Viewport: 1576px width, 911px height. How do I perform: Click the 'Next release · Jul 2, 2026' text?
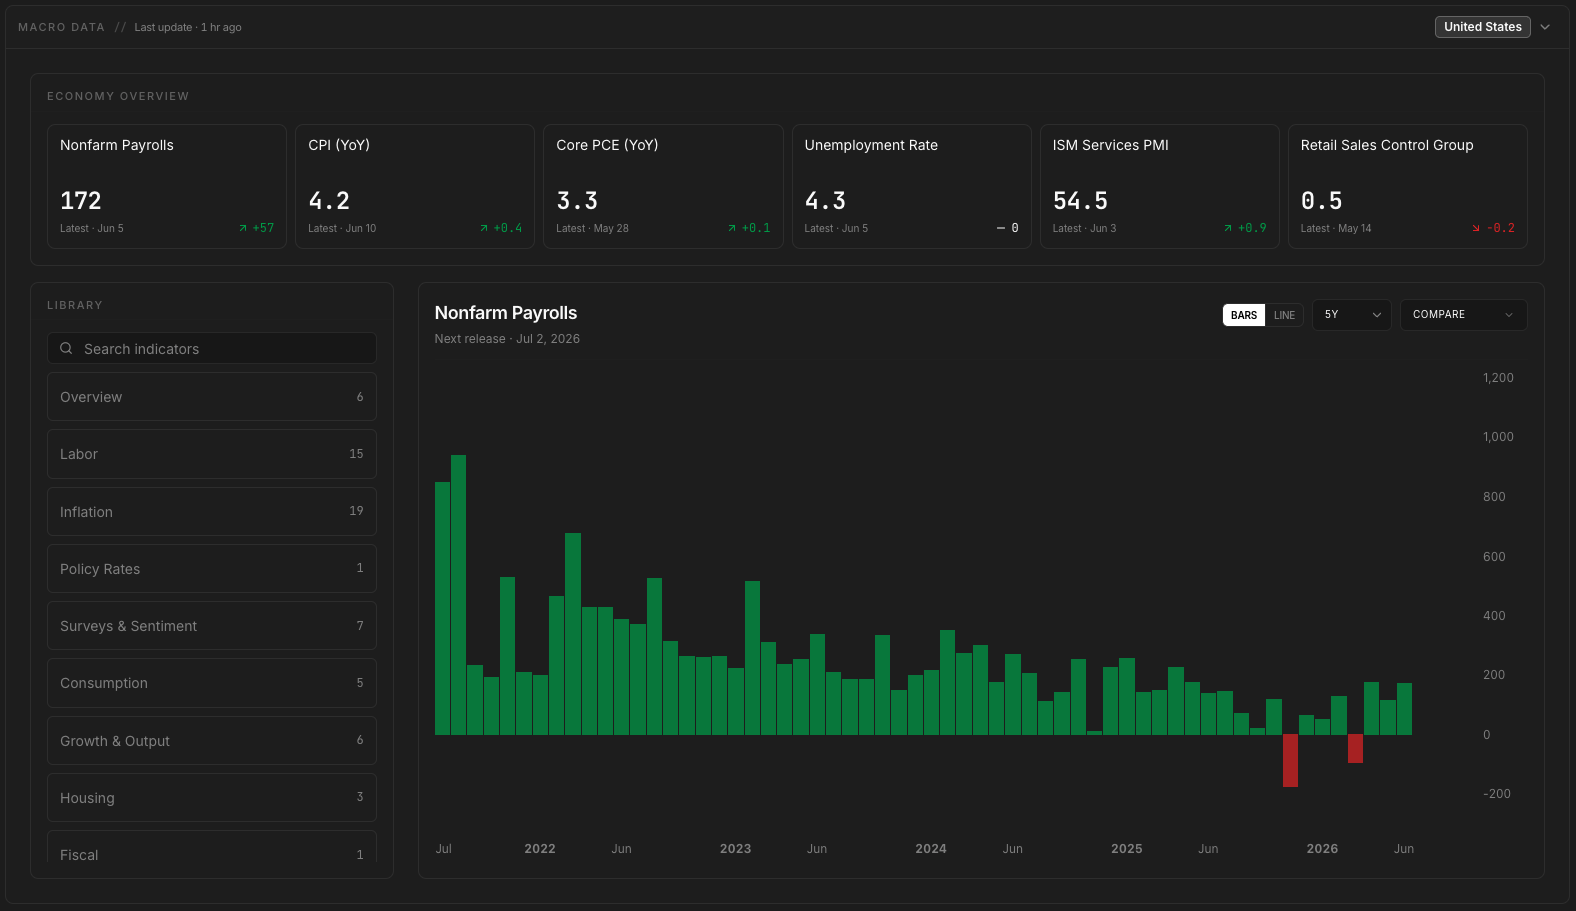(x=507, y=339)
